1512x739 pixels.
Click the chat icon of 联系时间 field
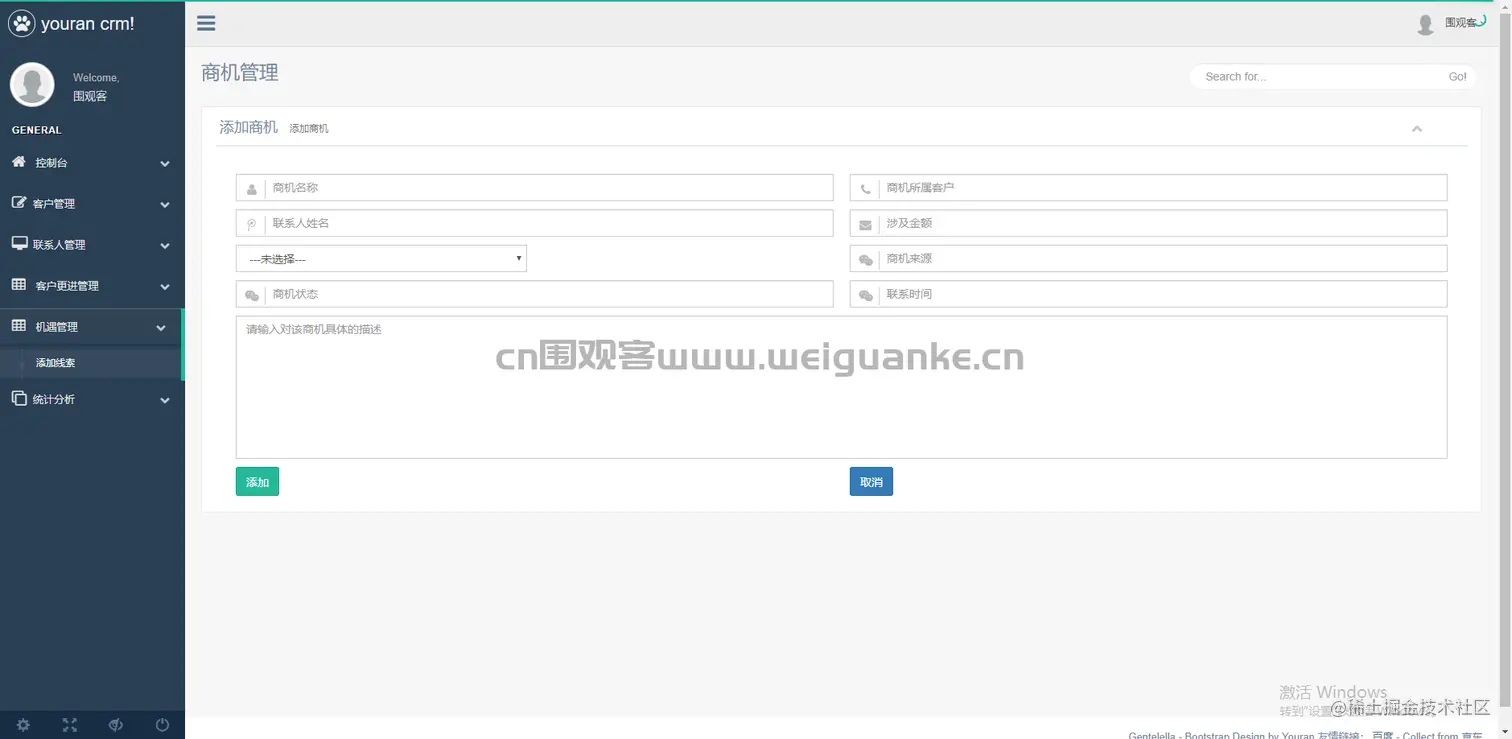point(866,296)
